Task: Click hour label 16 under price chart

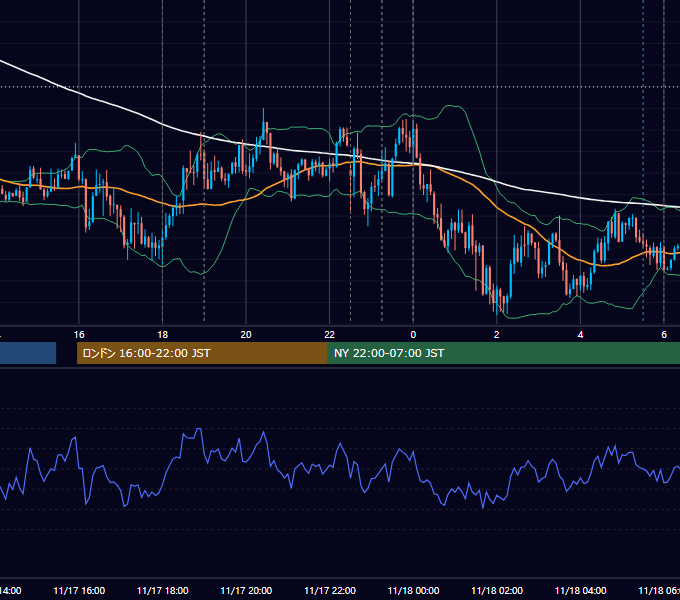Action: (x=79, y=335)
